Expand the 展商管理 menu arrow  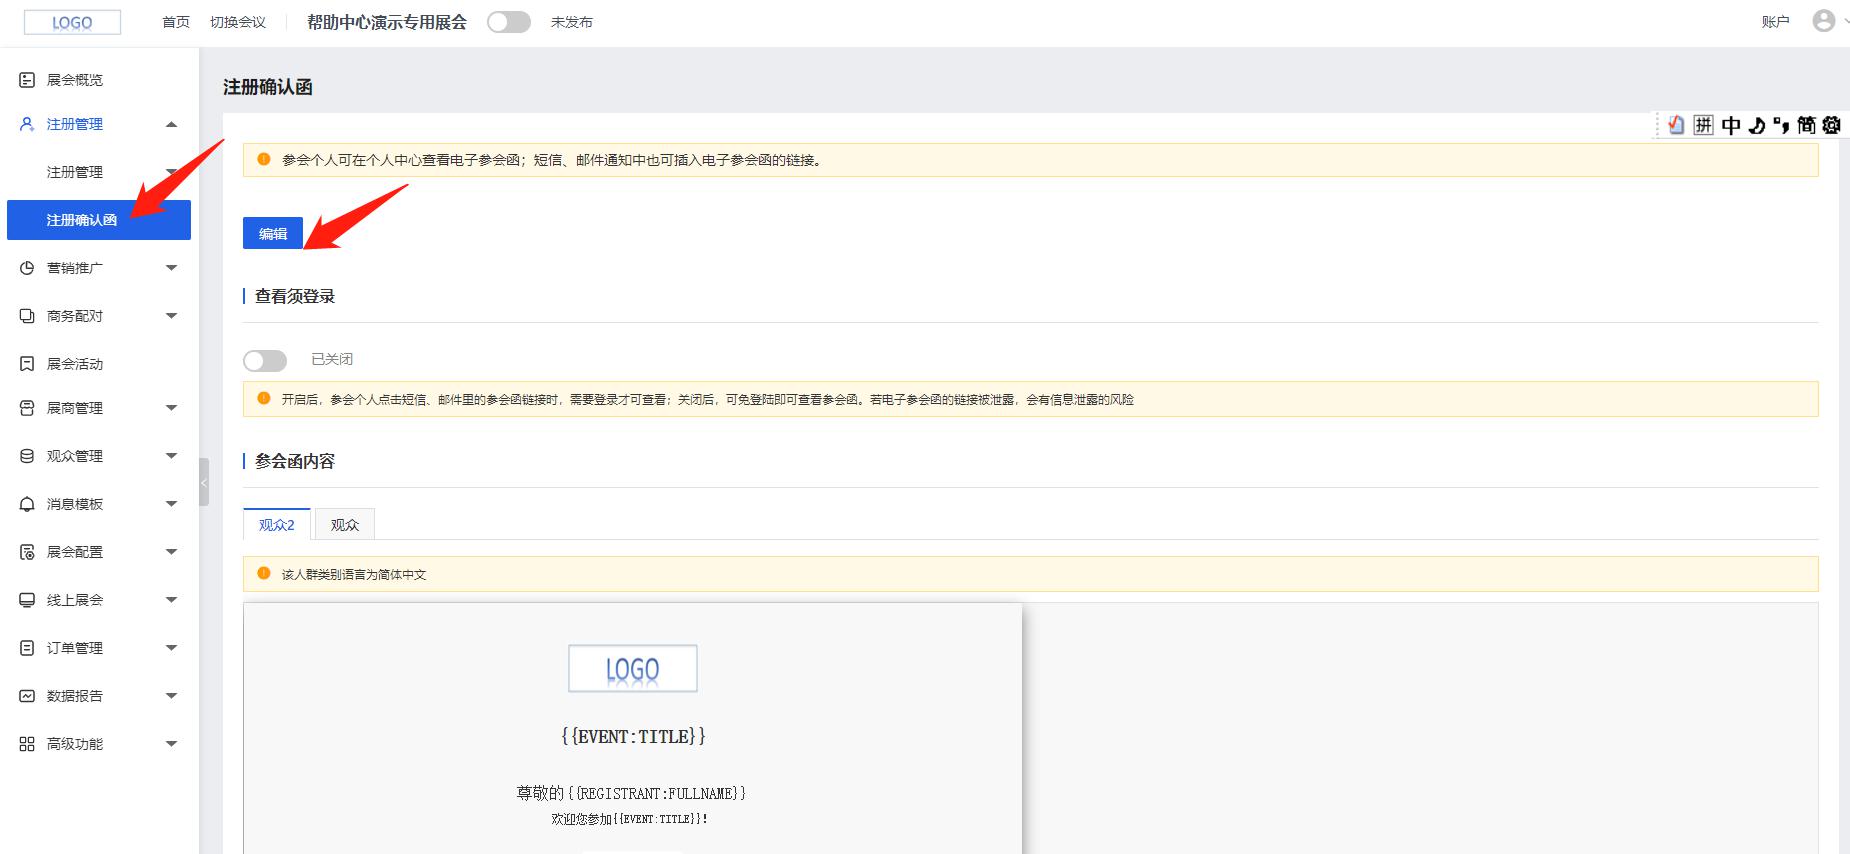pos(171,408)
